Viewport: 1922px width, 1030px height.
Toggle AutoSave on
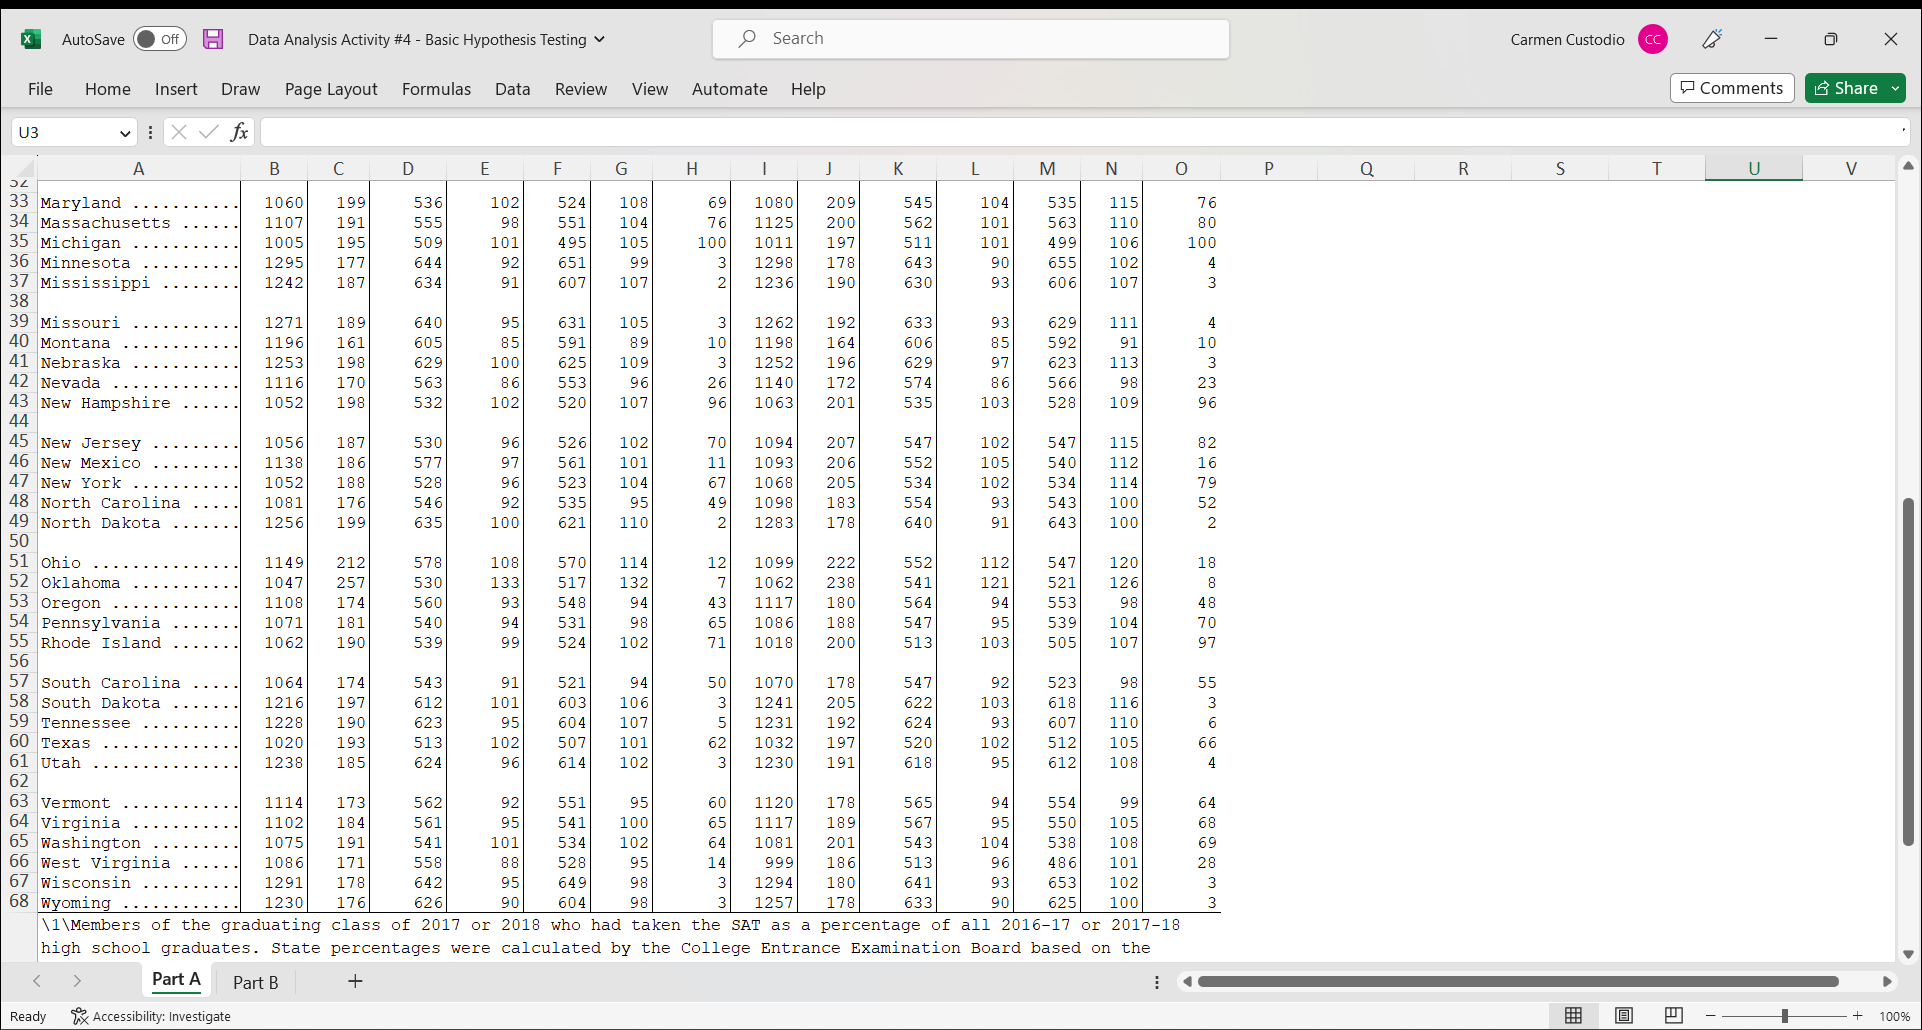159,39
